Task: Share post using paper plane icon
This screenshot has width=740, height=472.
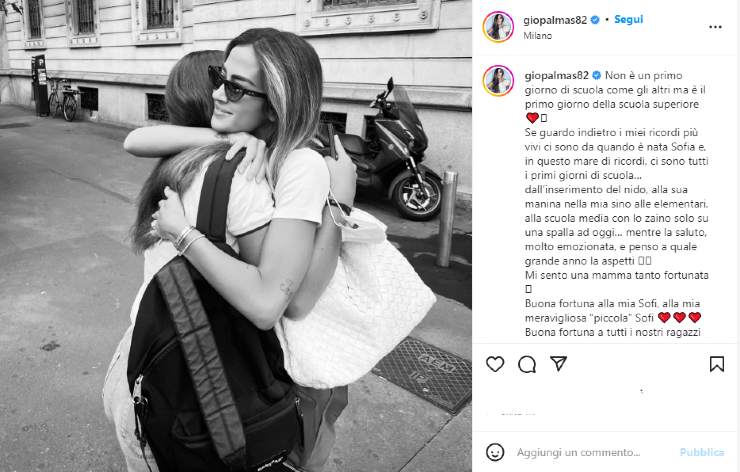Action: (558, 363)
